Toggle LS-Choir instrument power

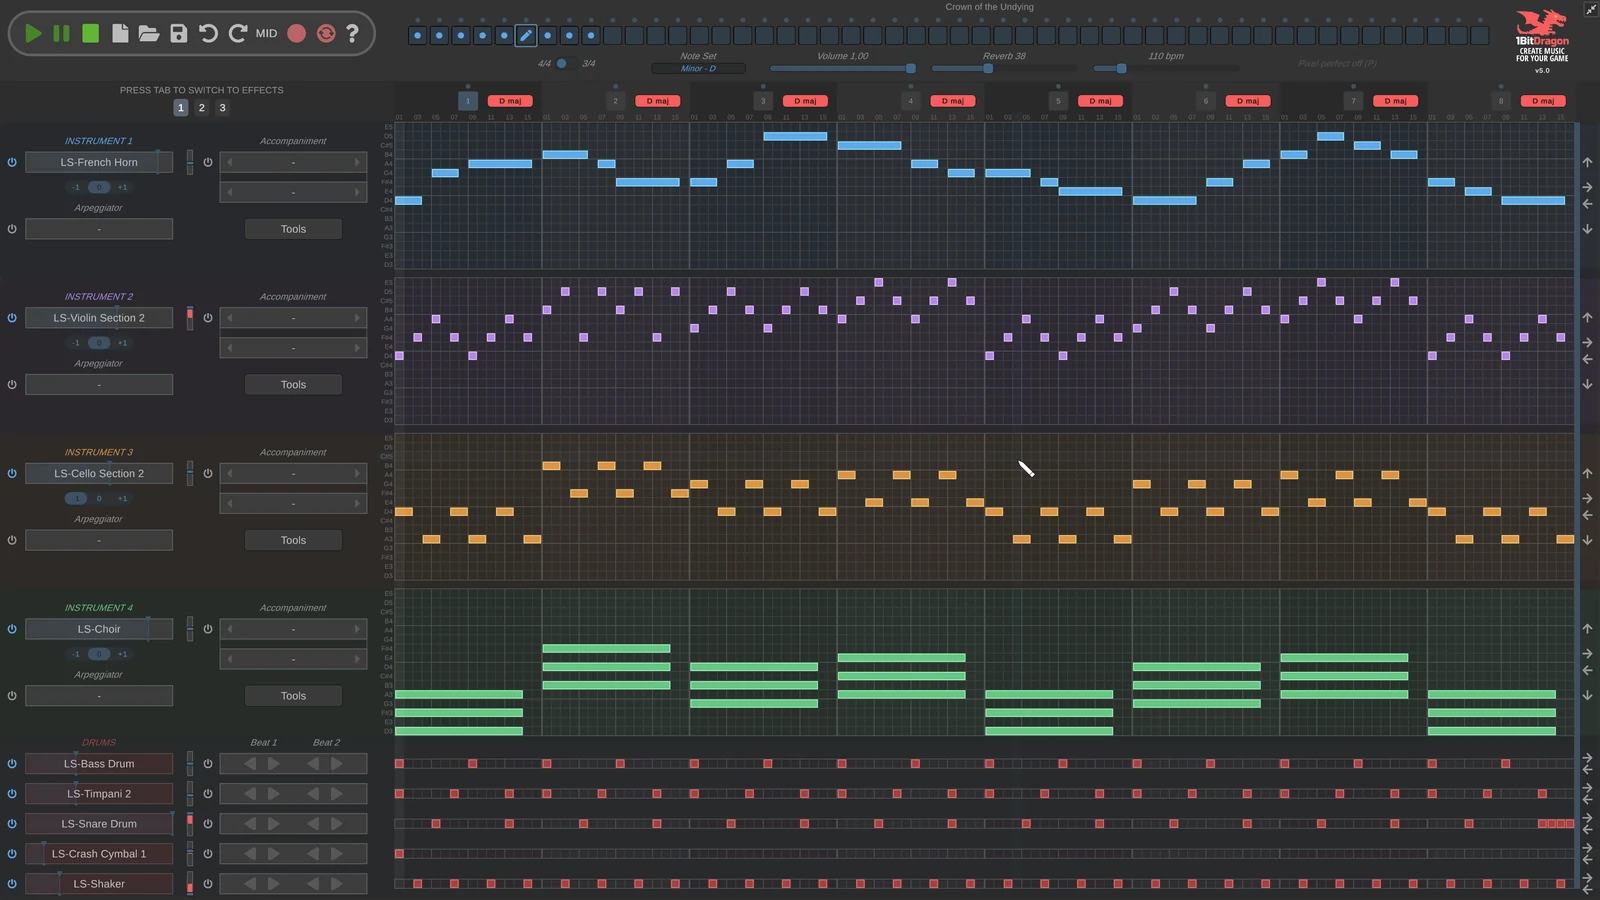(x=12, y=629)
